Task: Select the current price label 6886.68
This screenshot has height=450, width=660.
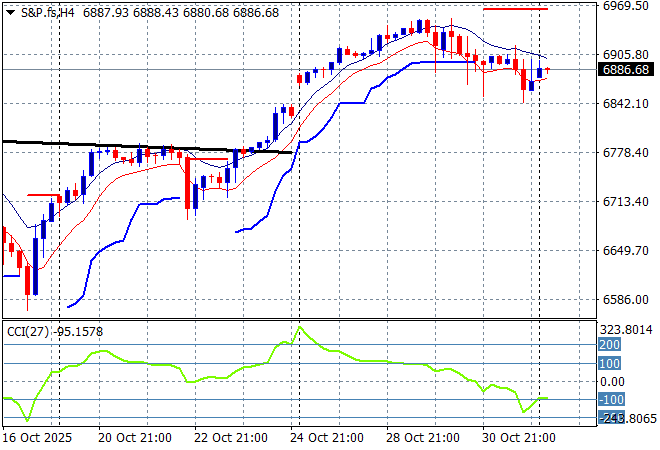Action: [626, 69]
